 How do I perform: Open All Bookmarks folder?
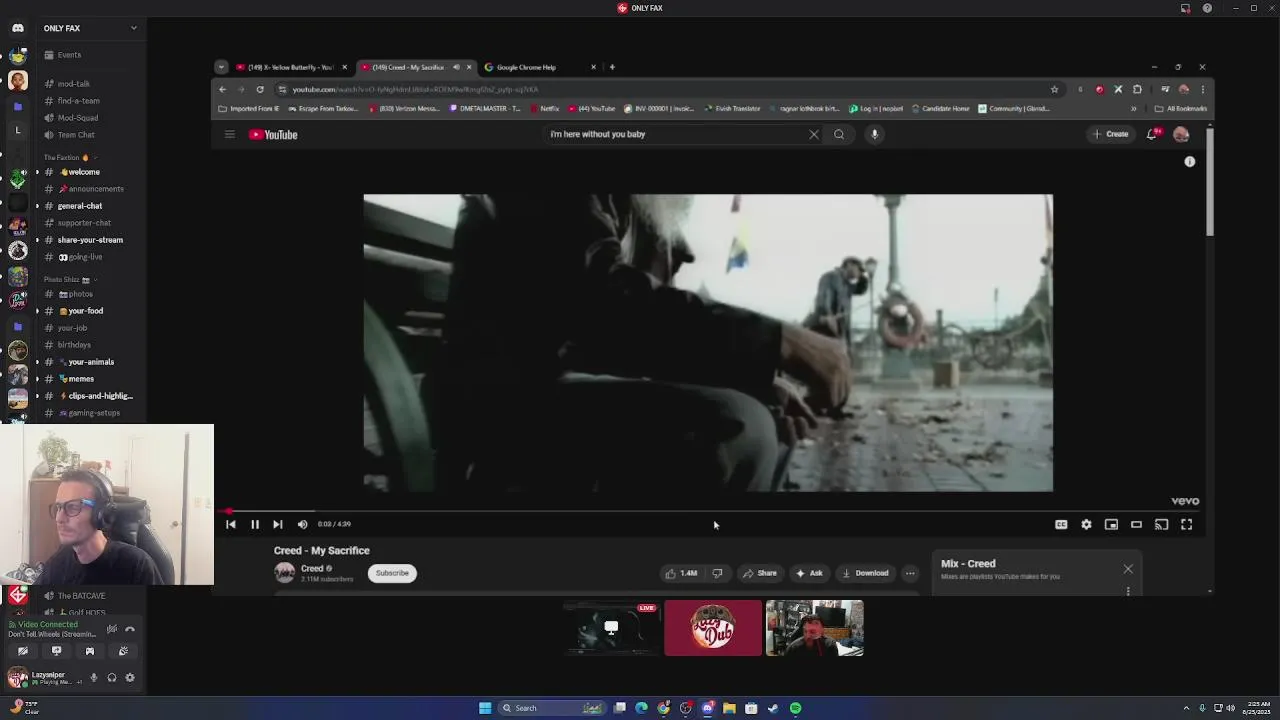pos(1181,108)
